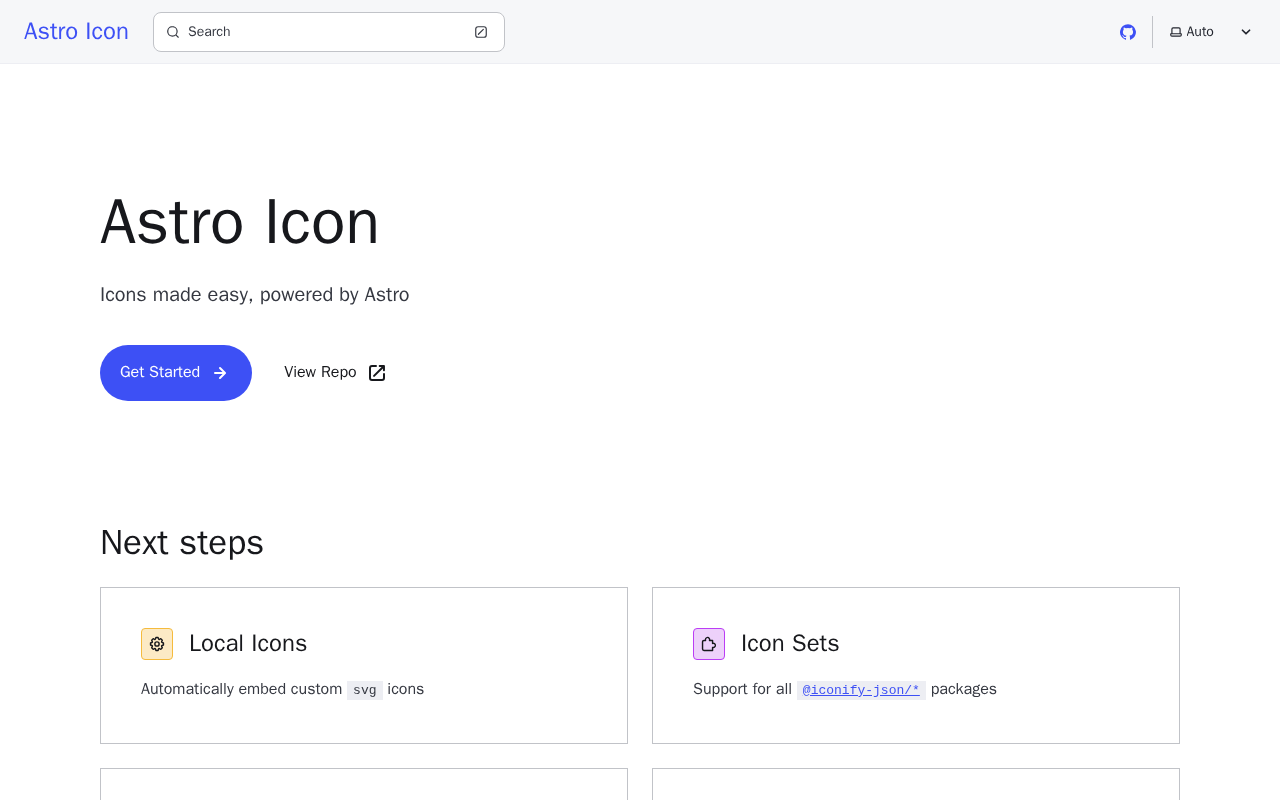The image size is (1280, 800).
Task: Click the Next steps heading
Action: 182,543
